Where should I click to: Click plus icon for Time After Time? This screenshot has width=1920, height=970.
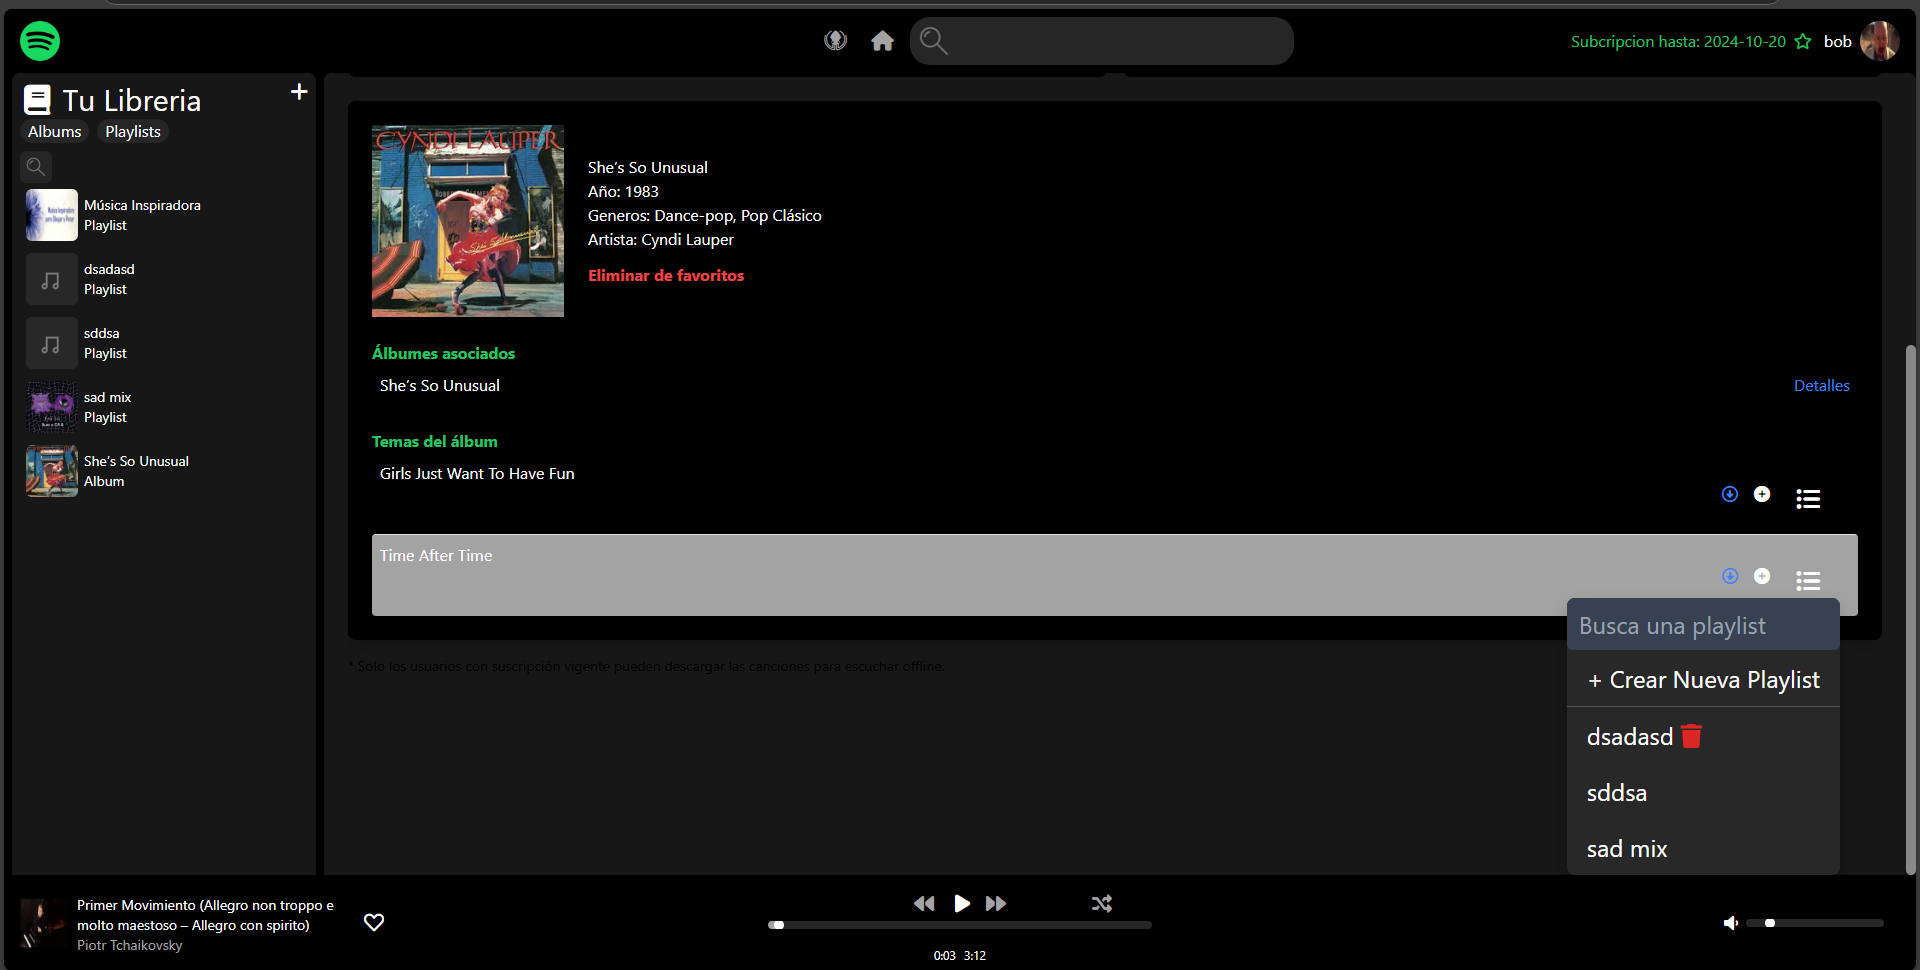point(1762,576)
